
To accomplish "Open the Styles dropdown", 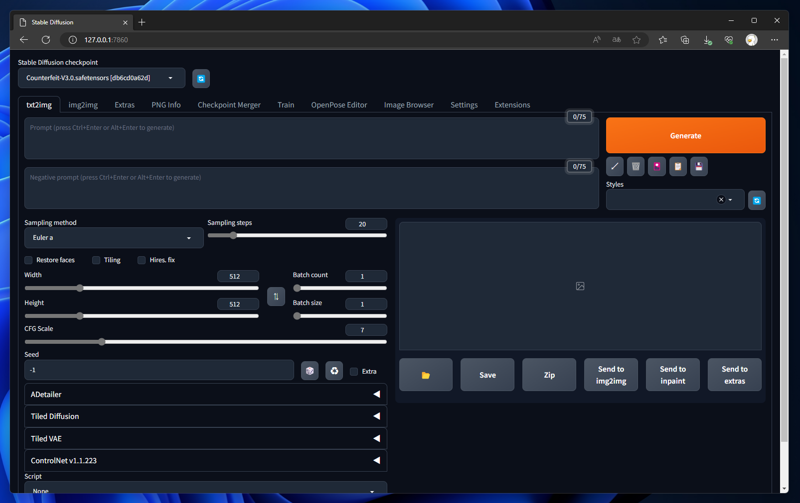I will pos(674,199).
